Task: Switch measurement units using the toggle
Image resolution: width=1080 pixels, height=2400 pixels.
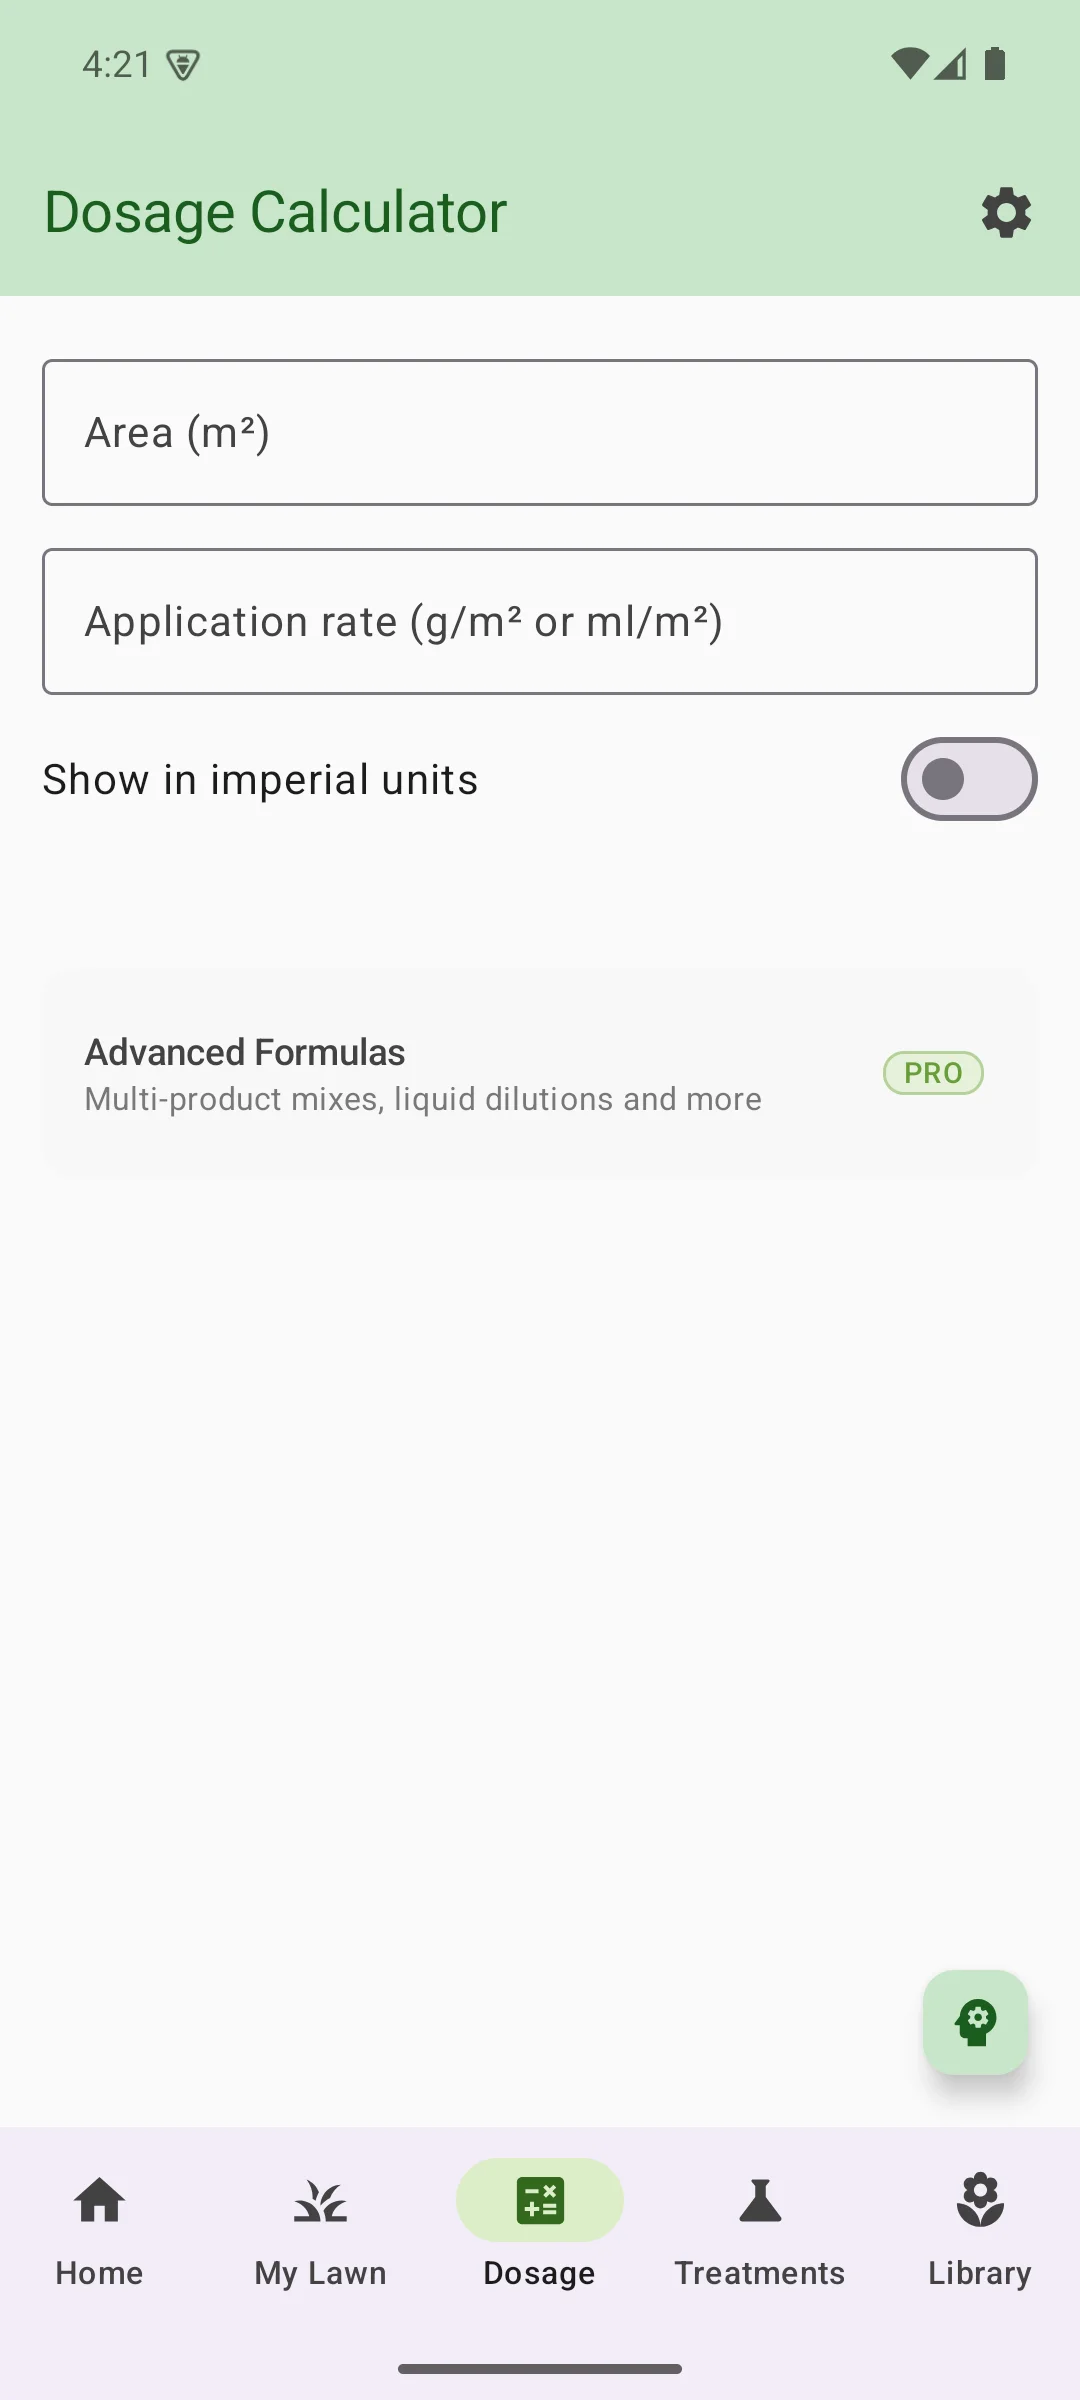Action: (967, 779)
